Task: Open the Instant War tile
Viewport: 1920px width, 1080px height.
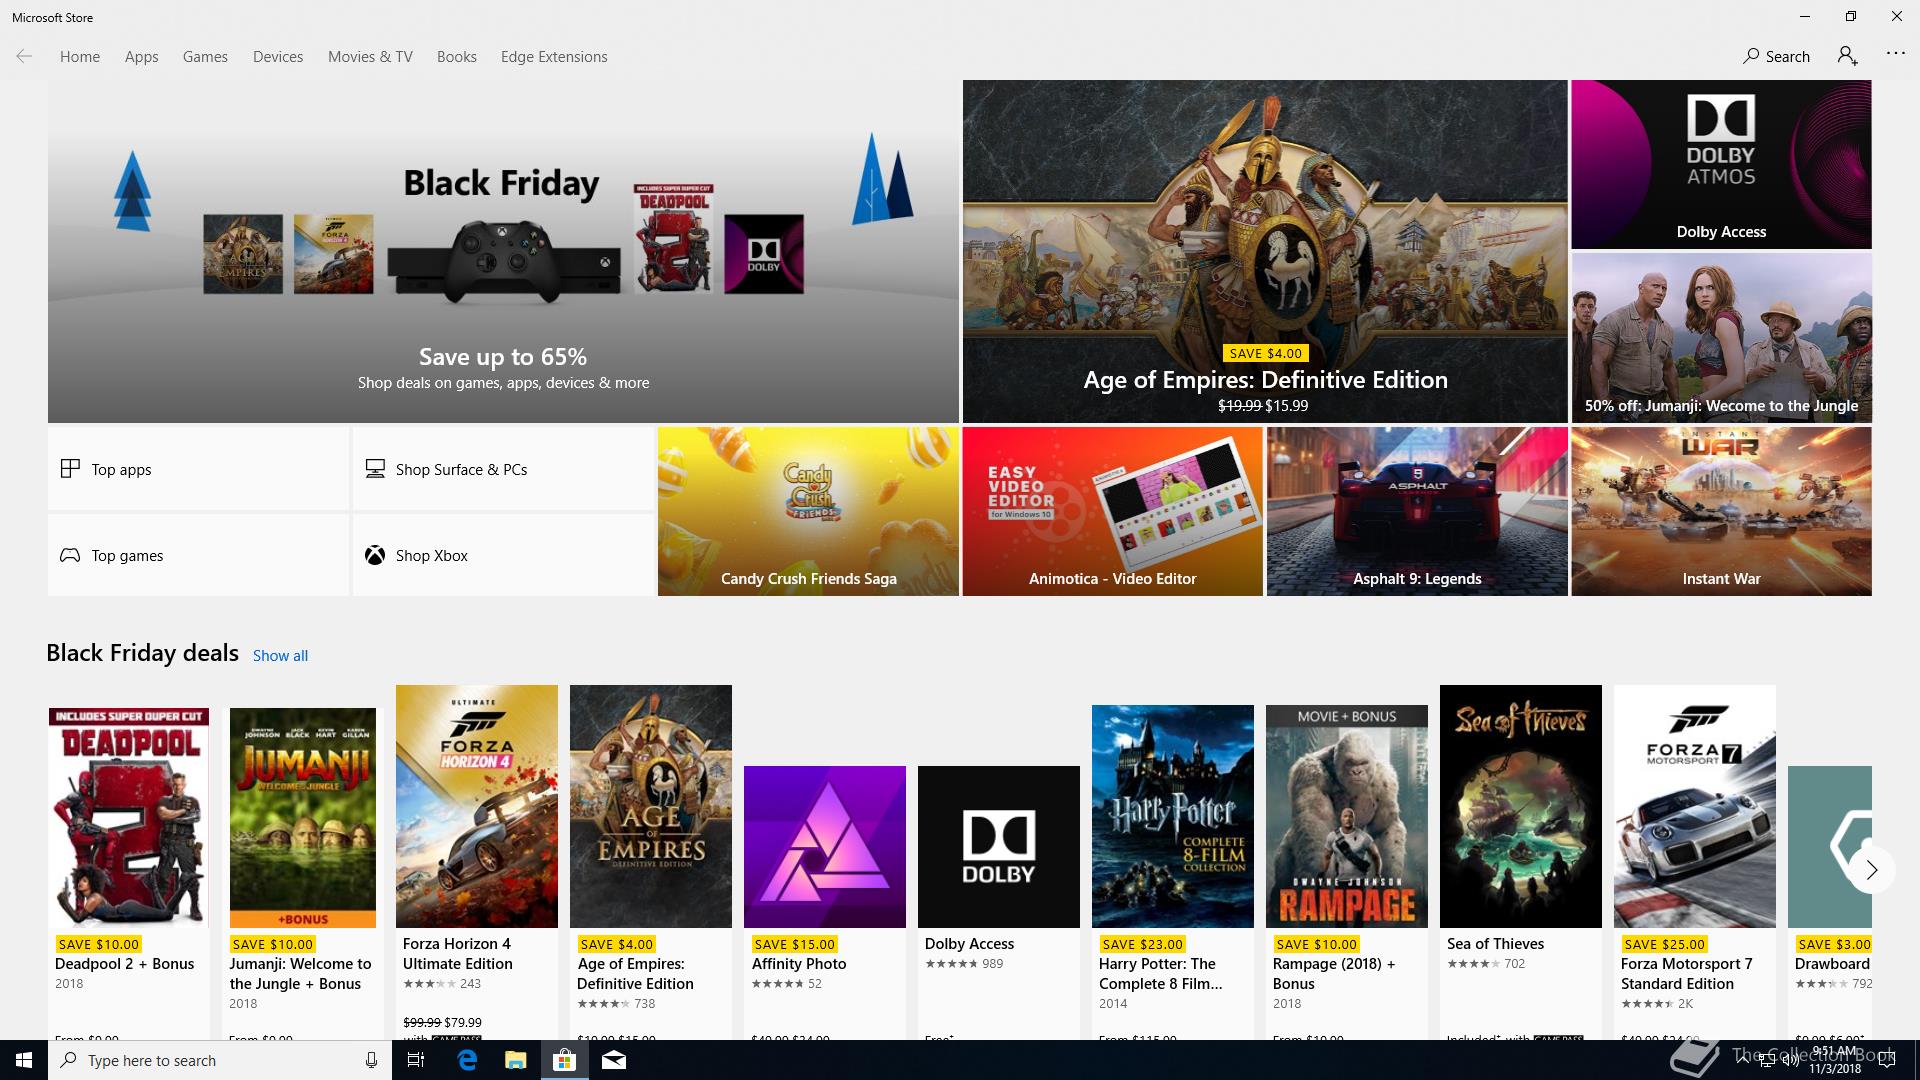Action: tap(1721, 511)
